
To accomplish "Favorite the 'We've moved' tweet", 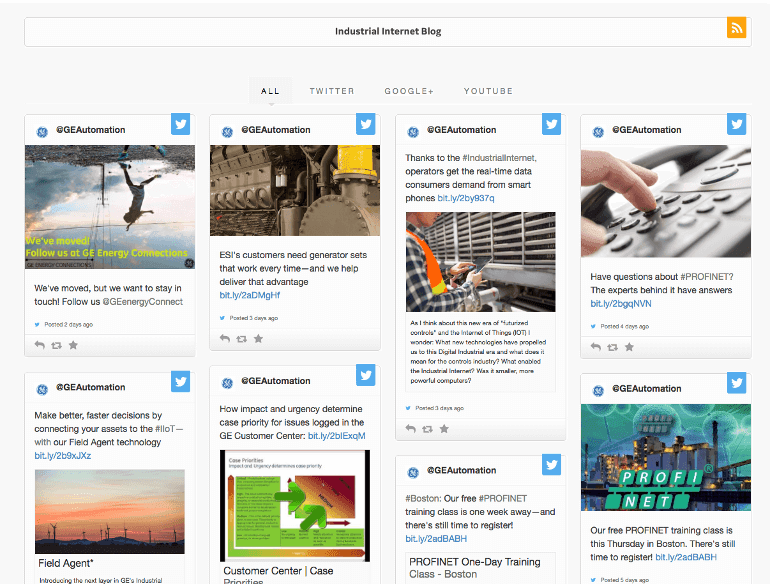I will point(73,345).
